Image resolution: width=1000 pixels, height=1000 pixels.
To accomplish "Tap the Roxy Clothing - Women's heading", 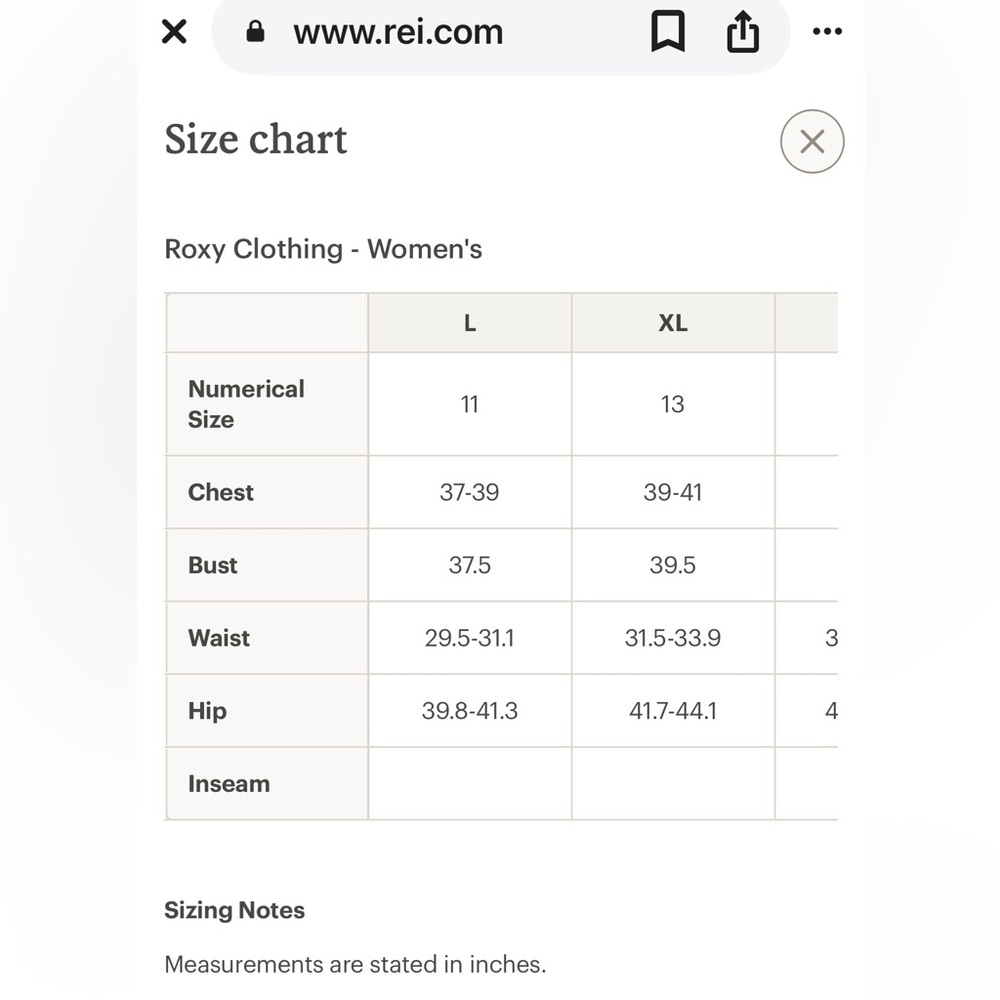I will click(323, 249).
